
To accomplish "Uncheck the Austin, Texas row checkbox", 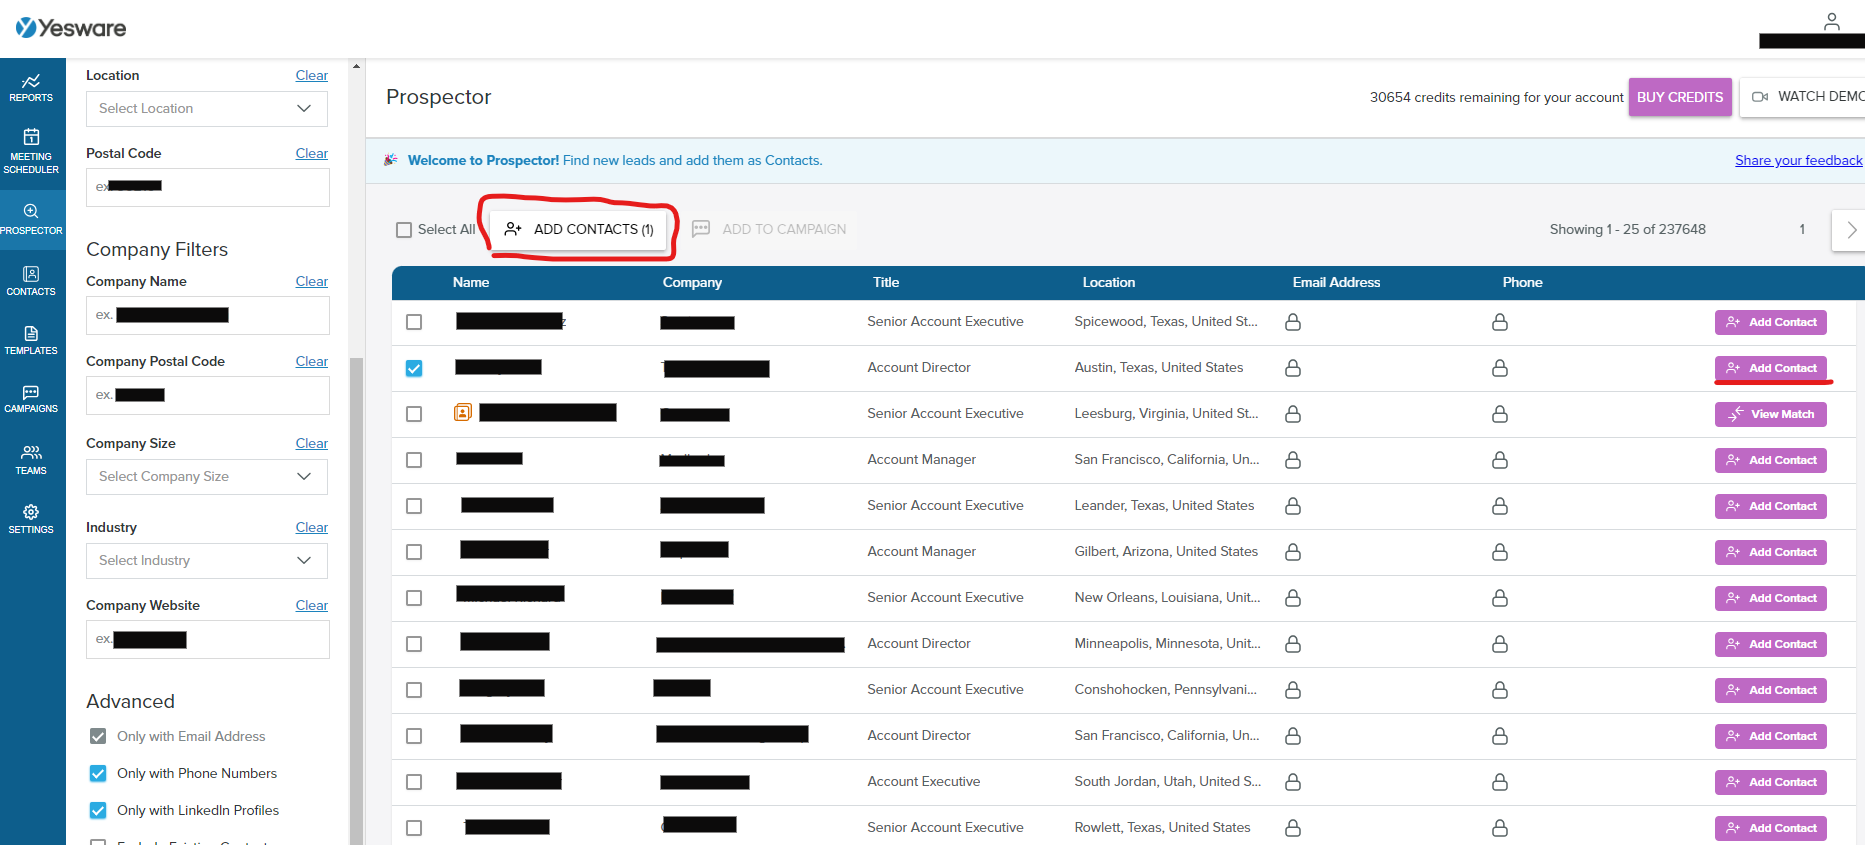I will (x=414, y=368).
